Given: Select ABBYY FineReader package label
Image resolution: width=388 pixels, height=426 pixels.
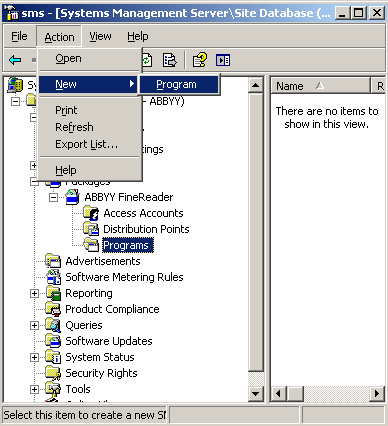Looking at the screenshot, I should click(129, 197).
